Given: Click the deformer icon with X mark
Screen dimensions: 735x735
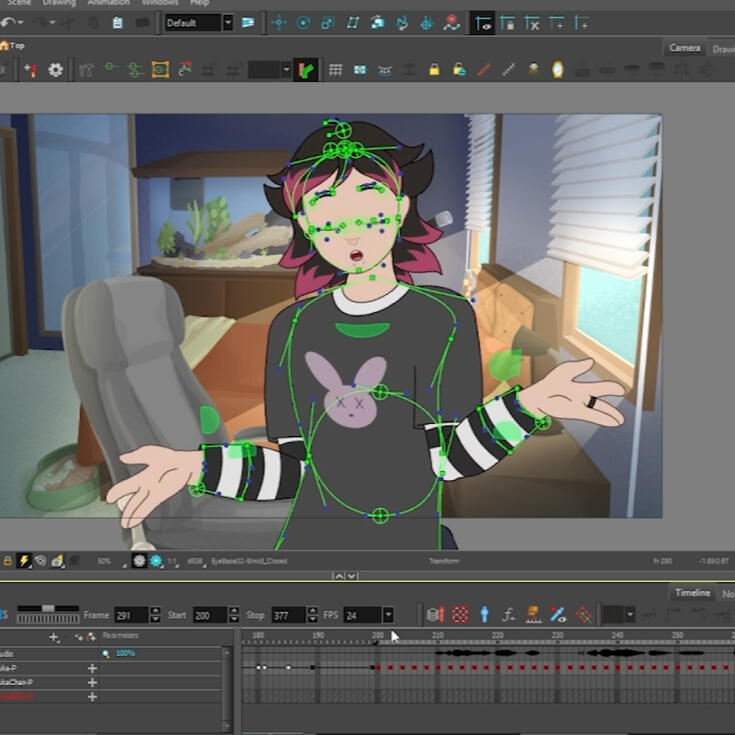Looking at the screenshot, I should click(x=532, y=22).
